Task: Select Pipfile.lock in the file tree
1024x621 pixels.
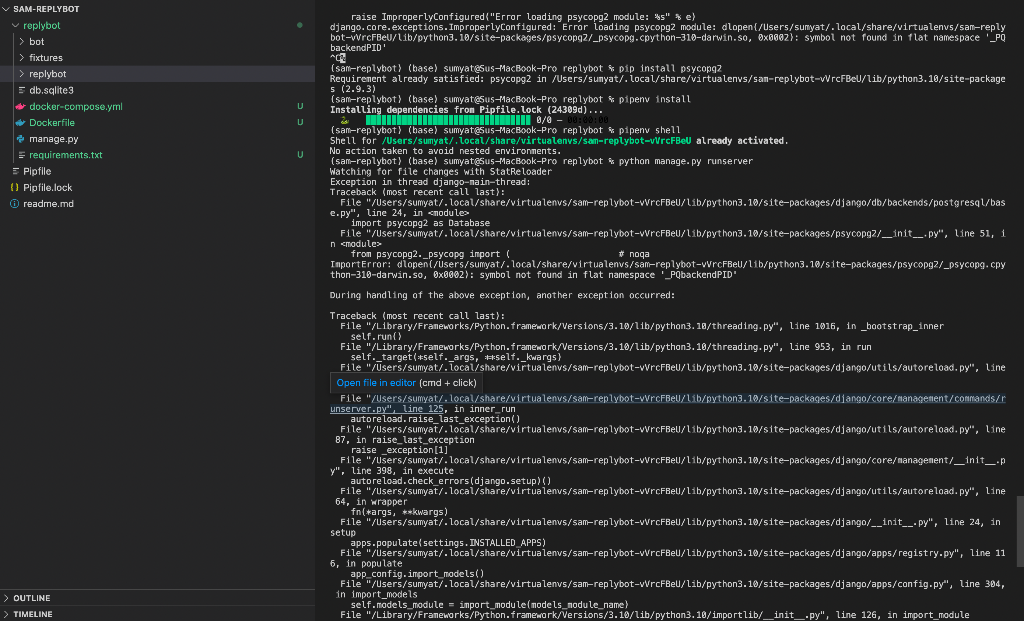Action: [48, 187]
